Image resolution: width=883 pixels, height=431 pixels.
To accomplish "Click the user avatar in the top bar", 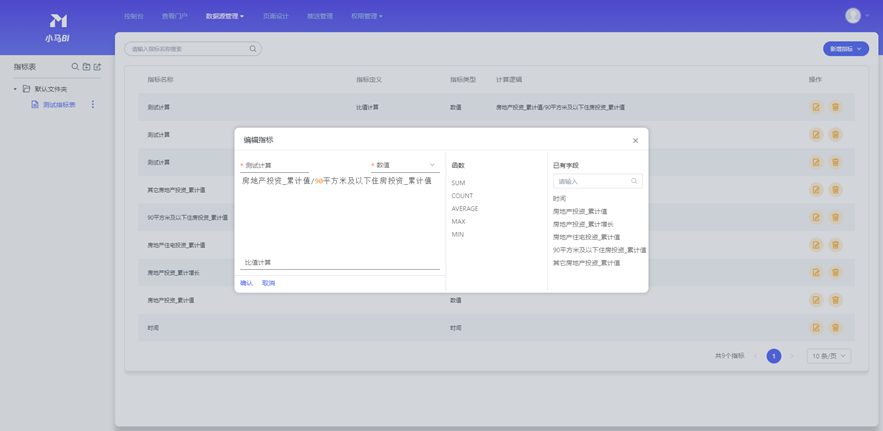I will pos(852,15).
